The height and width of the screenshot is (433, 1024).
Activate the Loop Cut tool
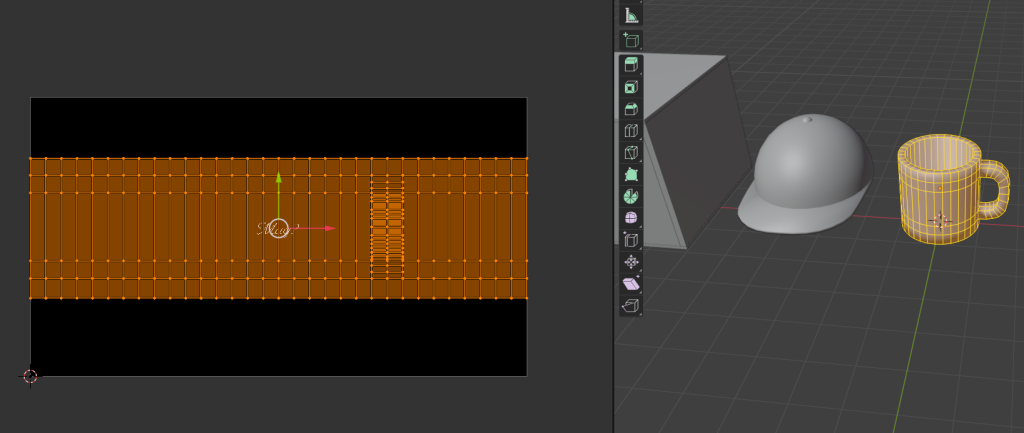[631, 131]
